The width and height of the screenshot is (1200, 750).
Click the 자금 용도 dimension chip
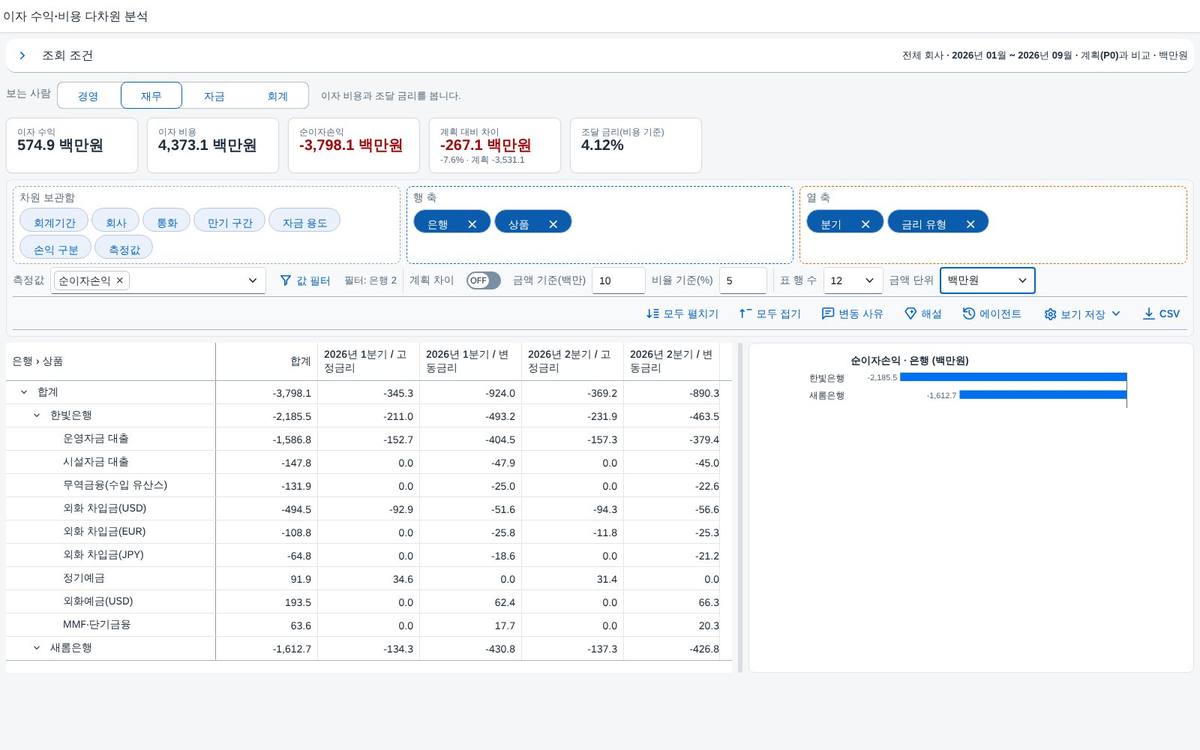305,222
